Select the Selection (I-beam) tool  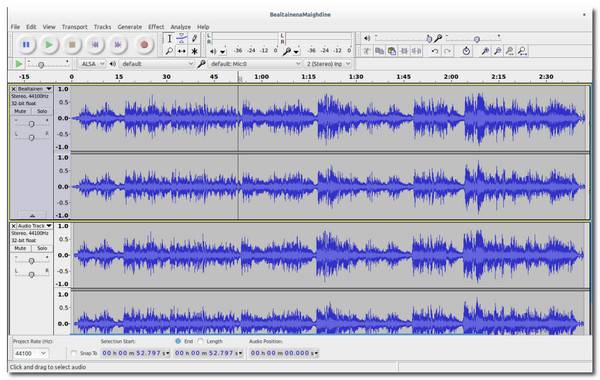(169, 39)
